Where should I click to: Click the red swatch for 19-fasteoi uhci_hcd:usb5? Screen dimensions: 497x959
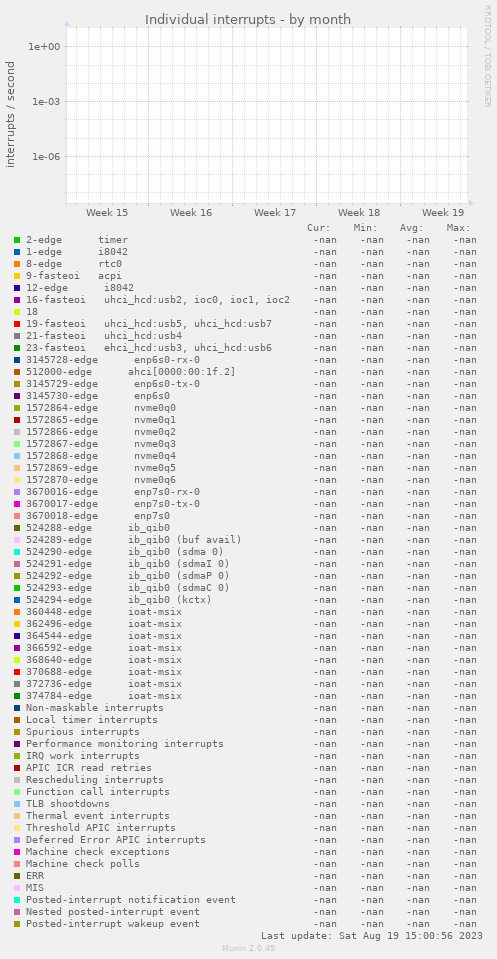click(17, 324)
